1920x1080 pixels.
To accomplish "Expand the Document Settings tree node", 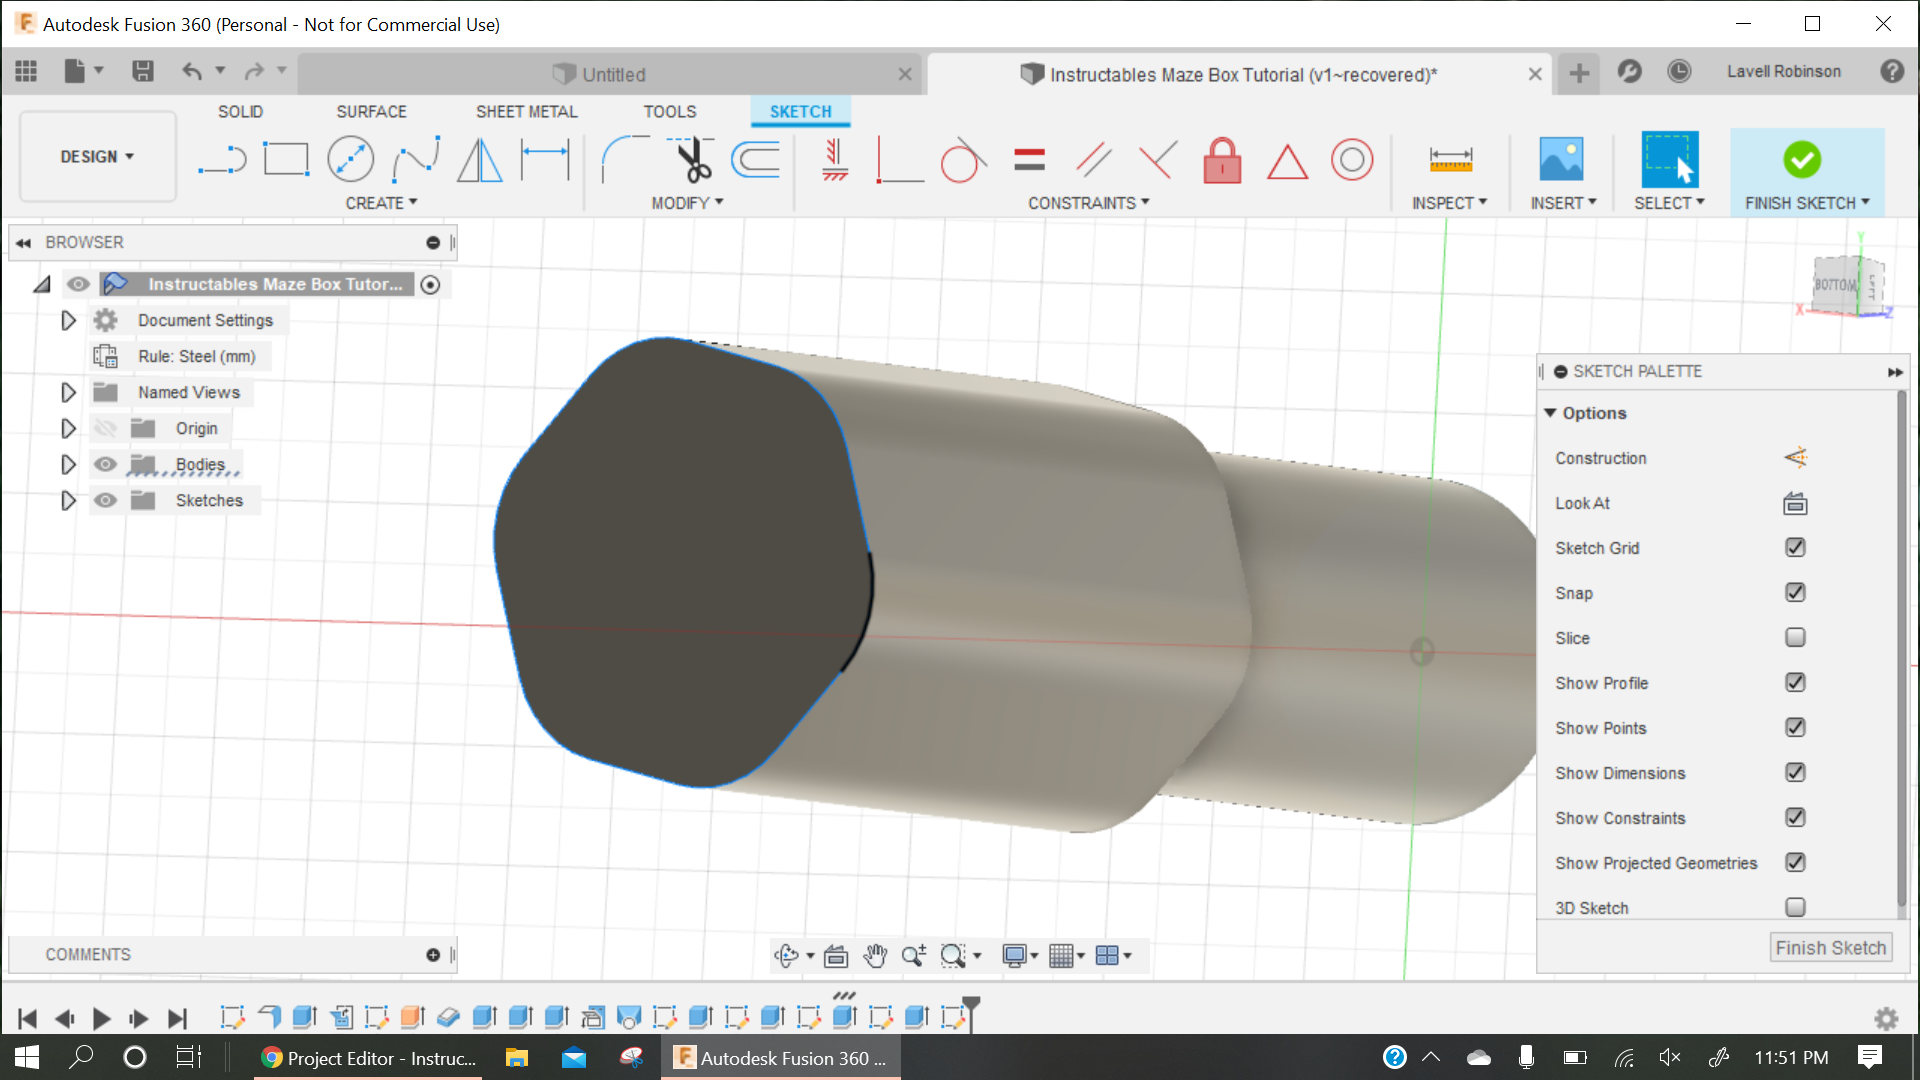I will click(68, 320).
